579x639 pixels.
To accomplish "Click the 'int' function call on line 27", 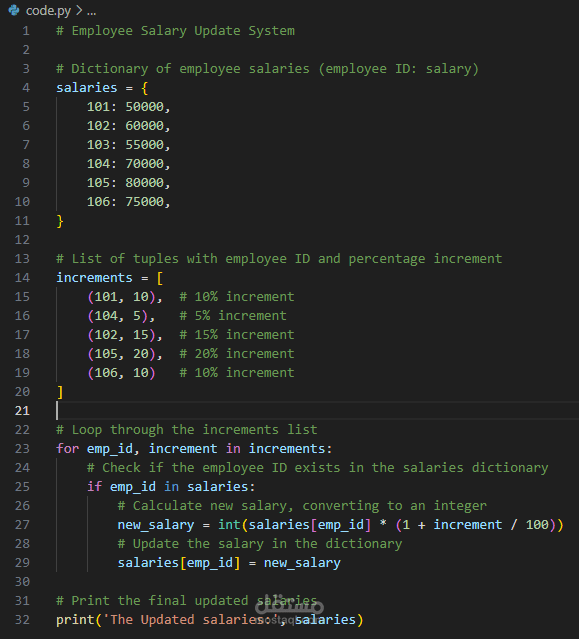I will pyautogui.click(x=229, y=524).
